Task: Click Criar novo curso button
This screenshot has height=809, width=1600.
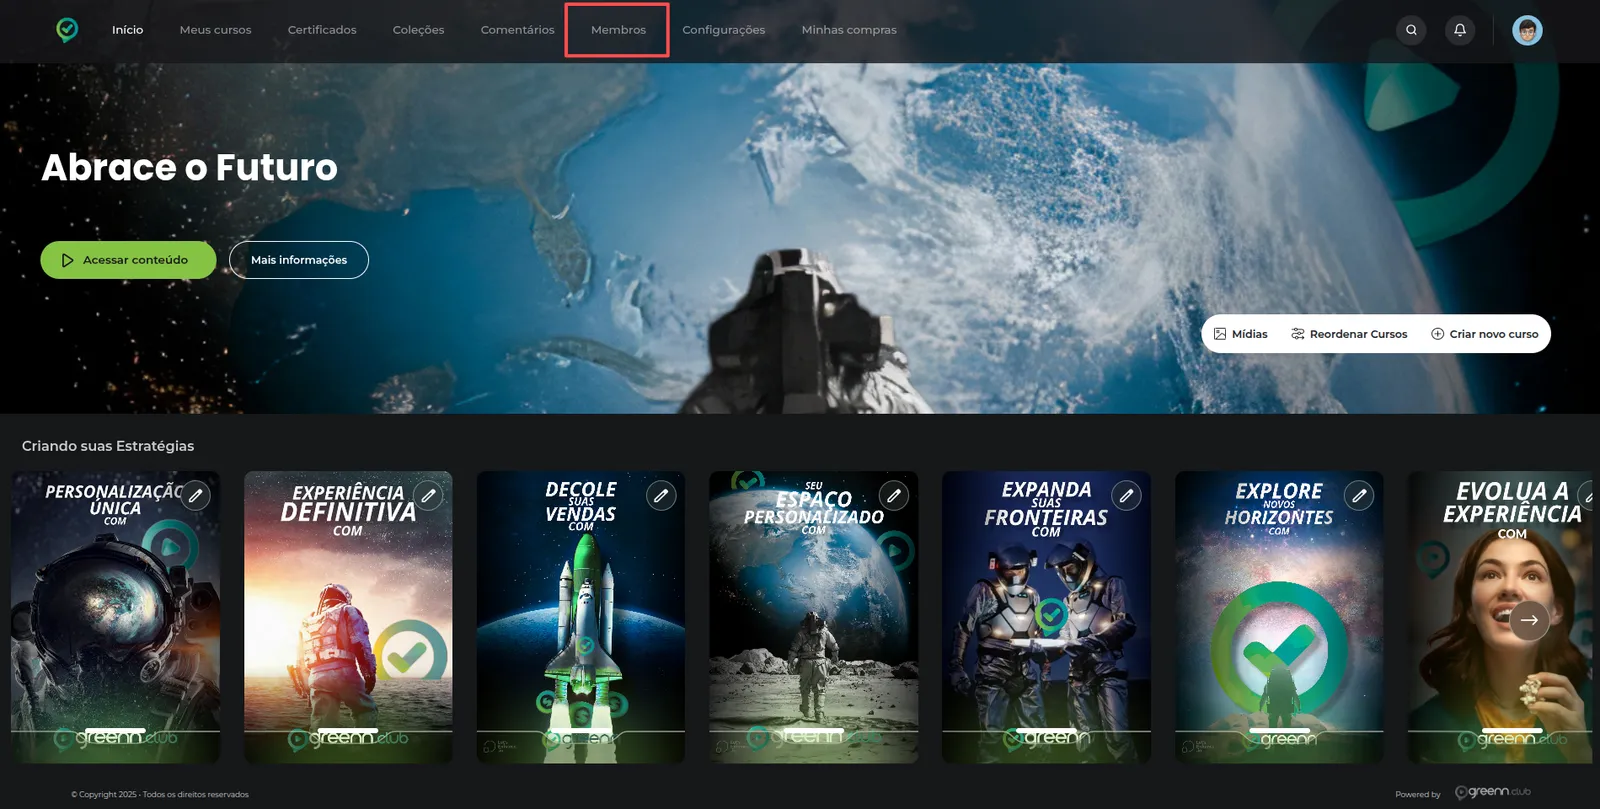Action: 1484,334
